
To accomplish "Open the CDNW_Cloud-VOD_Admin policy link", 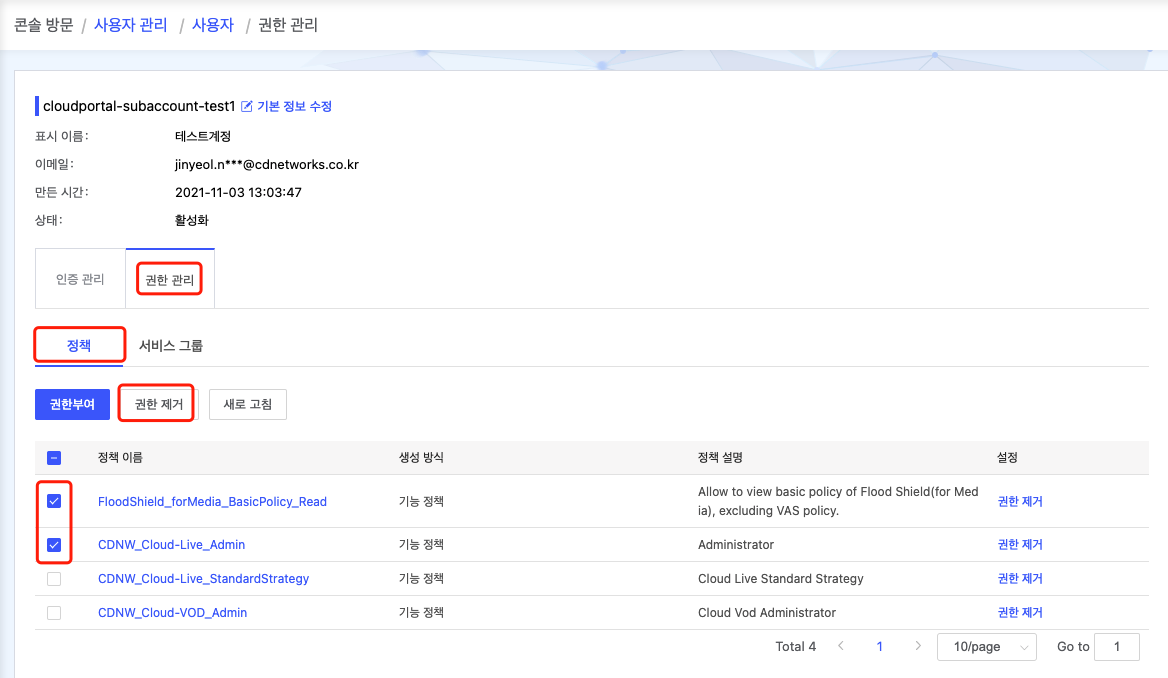I will (172, 613).
